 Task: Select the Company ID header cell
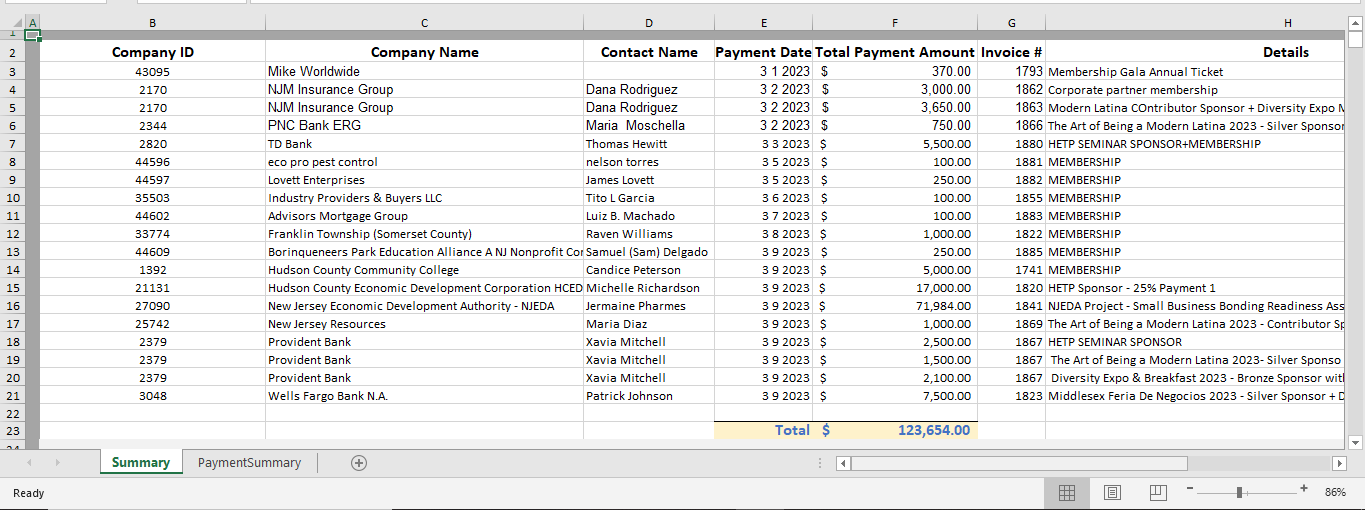(152, 52)
